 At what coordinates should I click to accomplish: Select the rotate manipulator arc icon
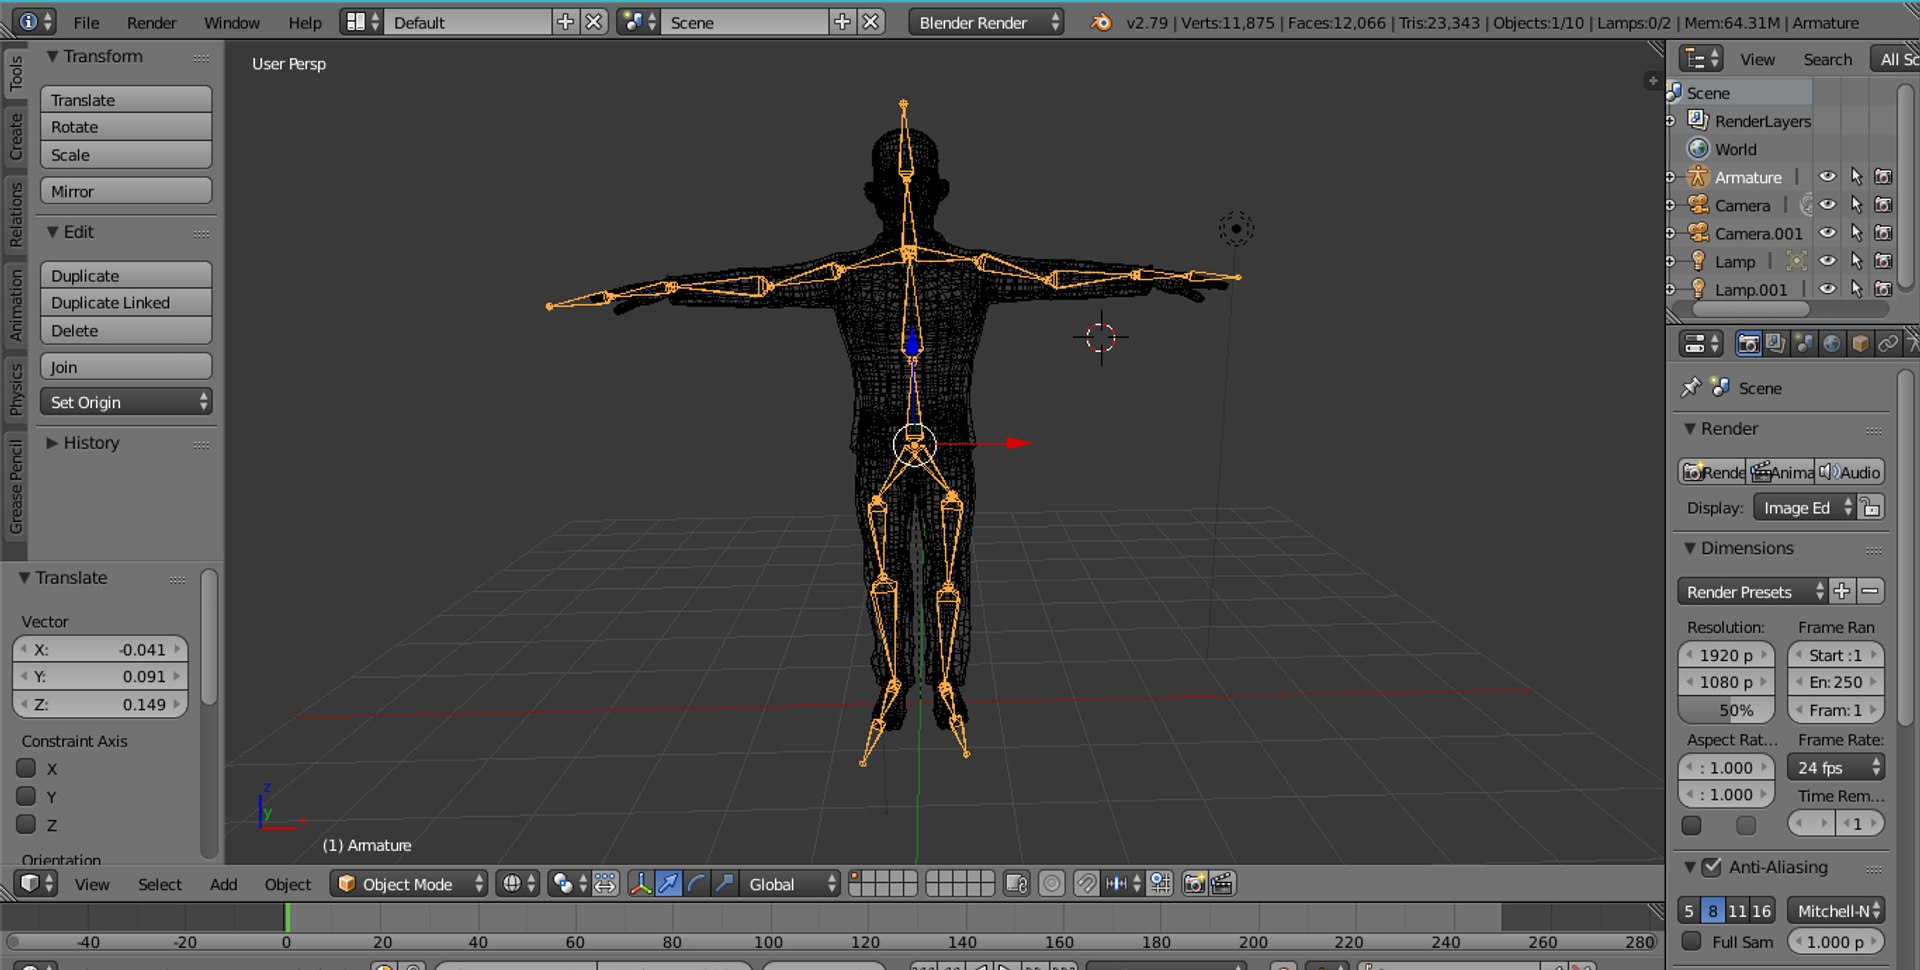[696, 884]
